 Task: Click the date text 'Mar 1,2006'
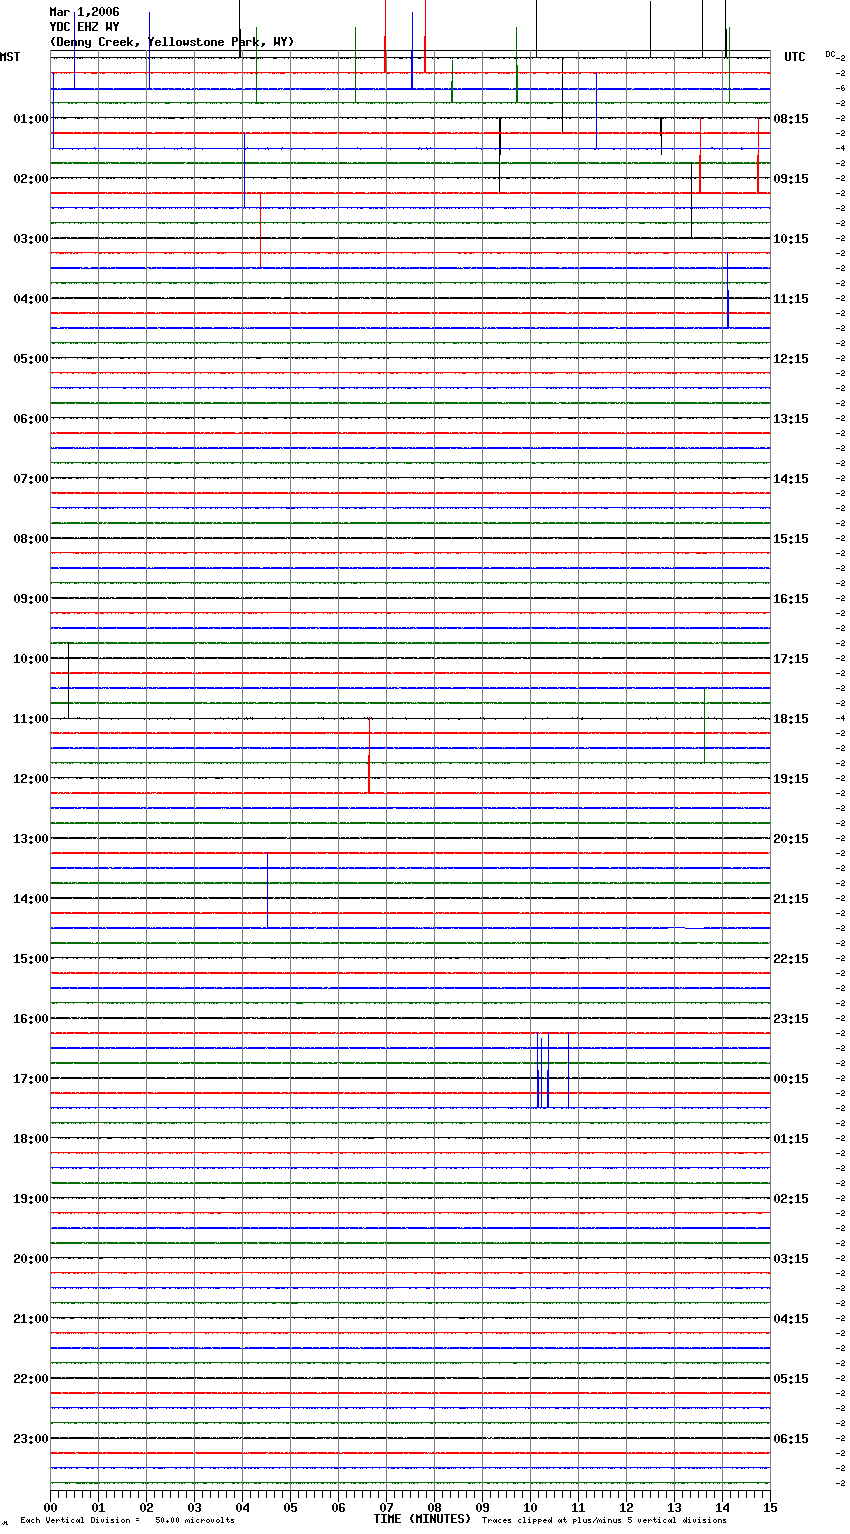click(x=84, y=12)
